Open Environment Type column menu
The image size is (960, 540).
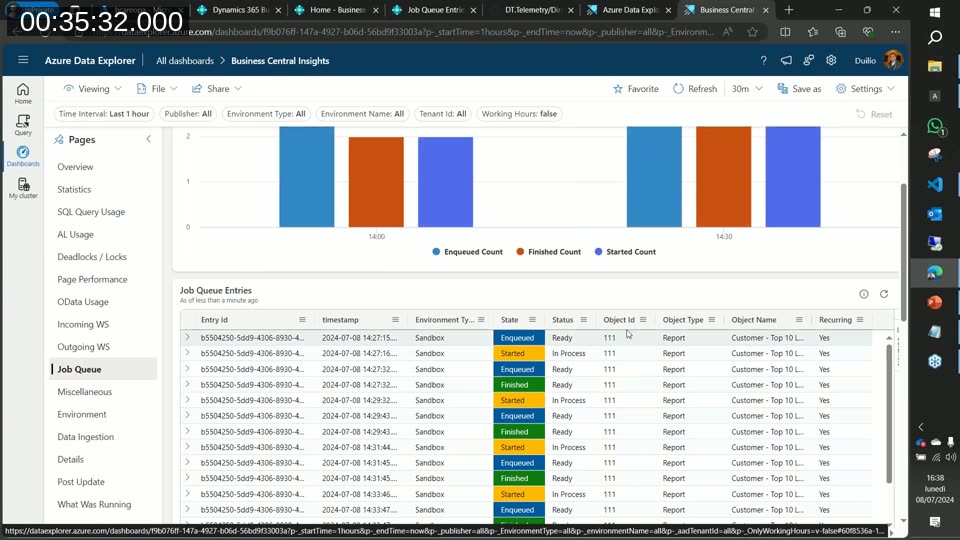point(481,320)
